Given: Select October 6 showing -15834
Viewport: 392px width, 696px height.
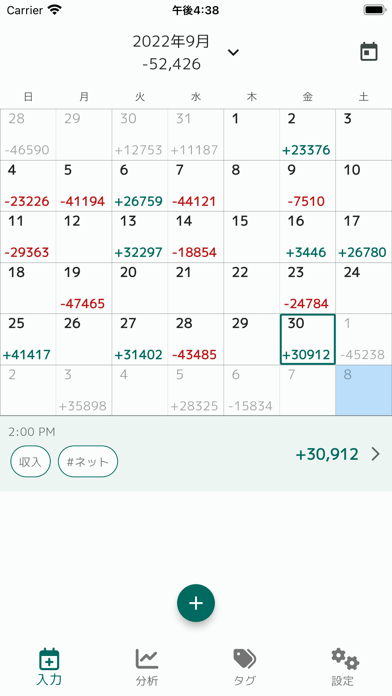Looking at the screenshot, I should 252,391.
